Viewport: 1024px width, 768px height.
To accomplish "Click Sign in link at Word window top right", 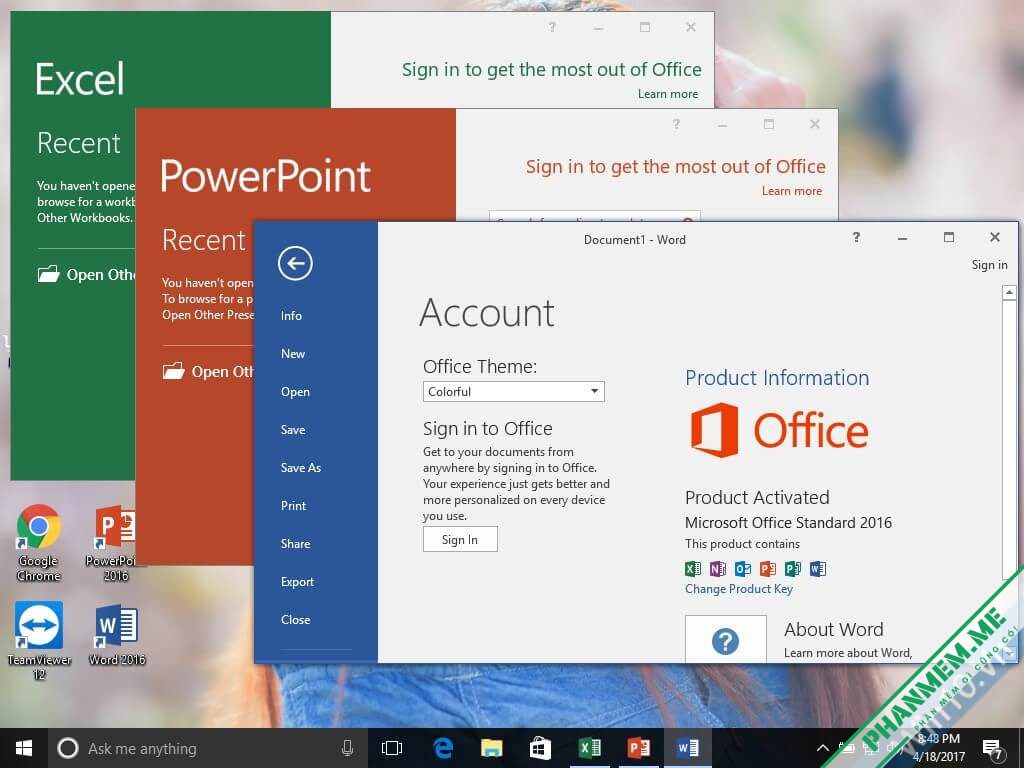I will [x=989, y=264].
